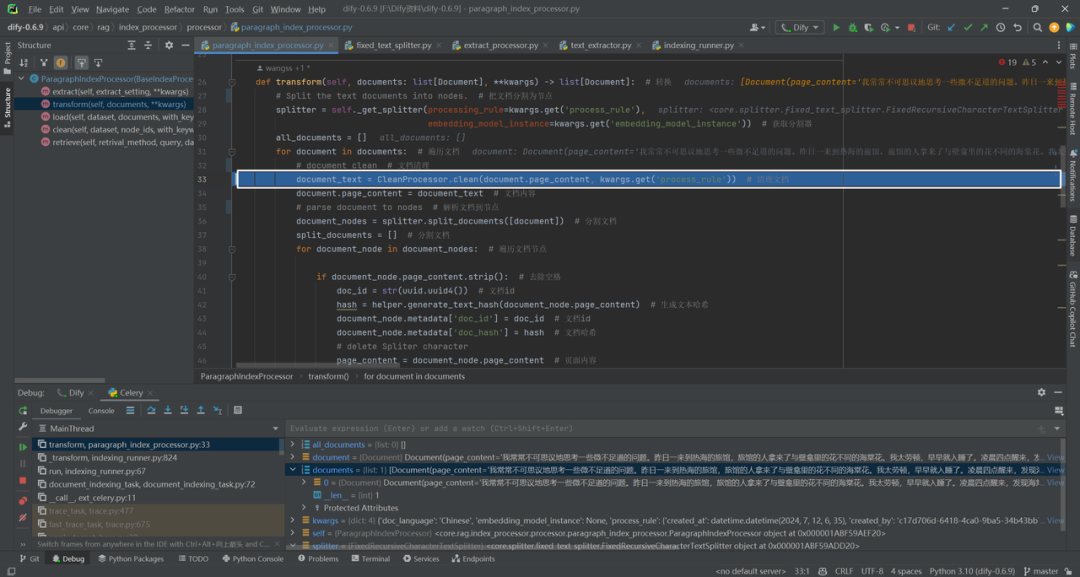Stop the Celery debug session
The image size is (1080, 577).
coord(23,480)
